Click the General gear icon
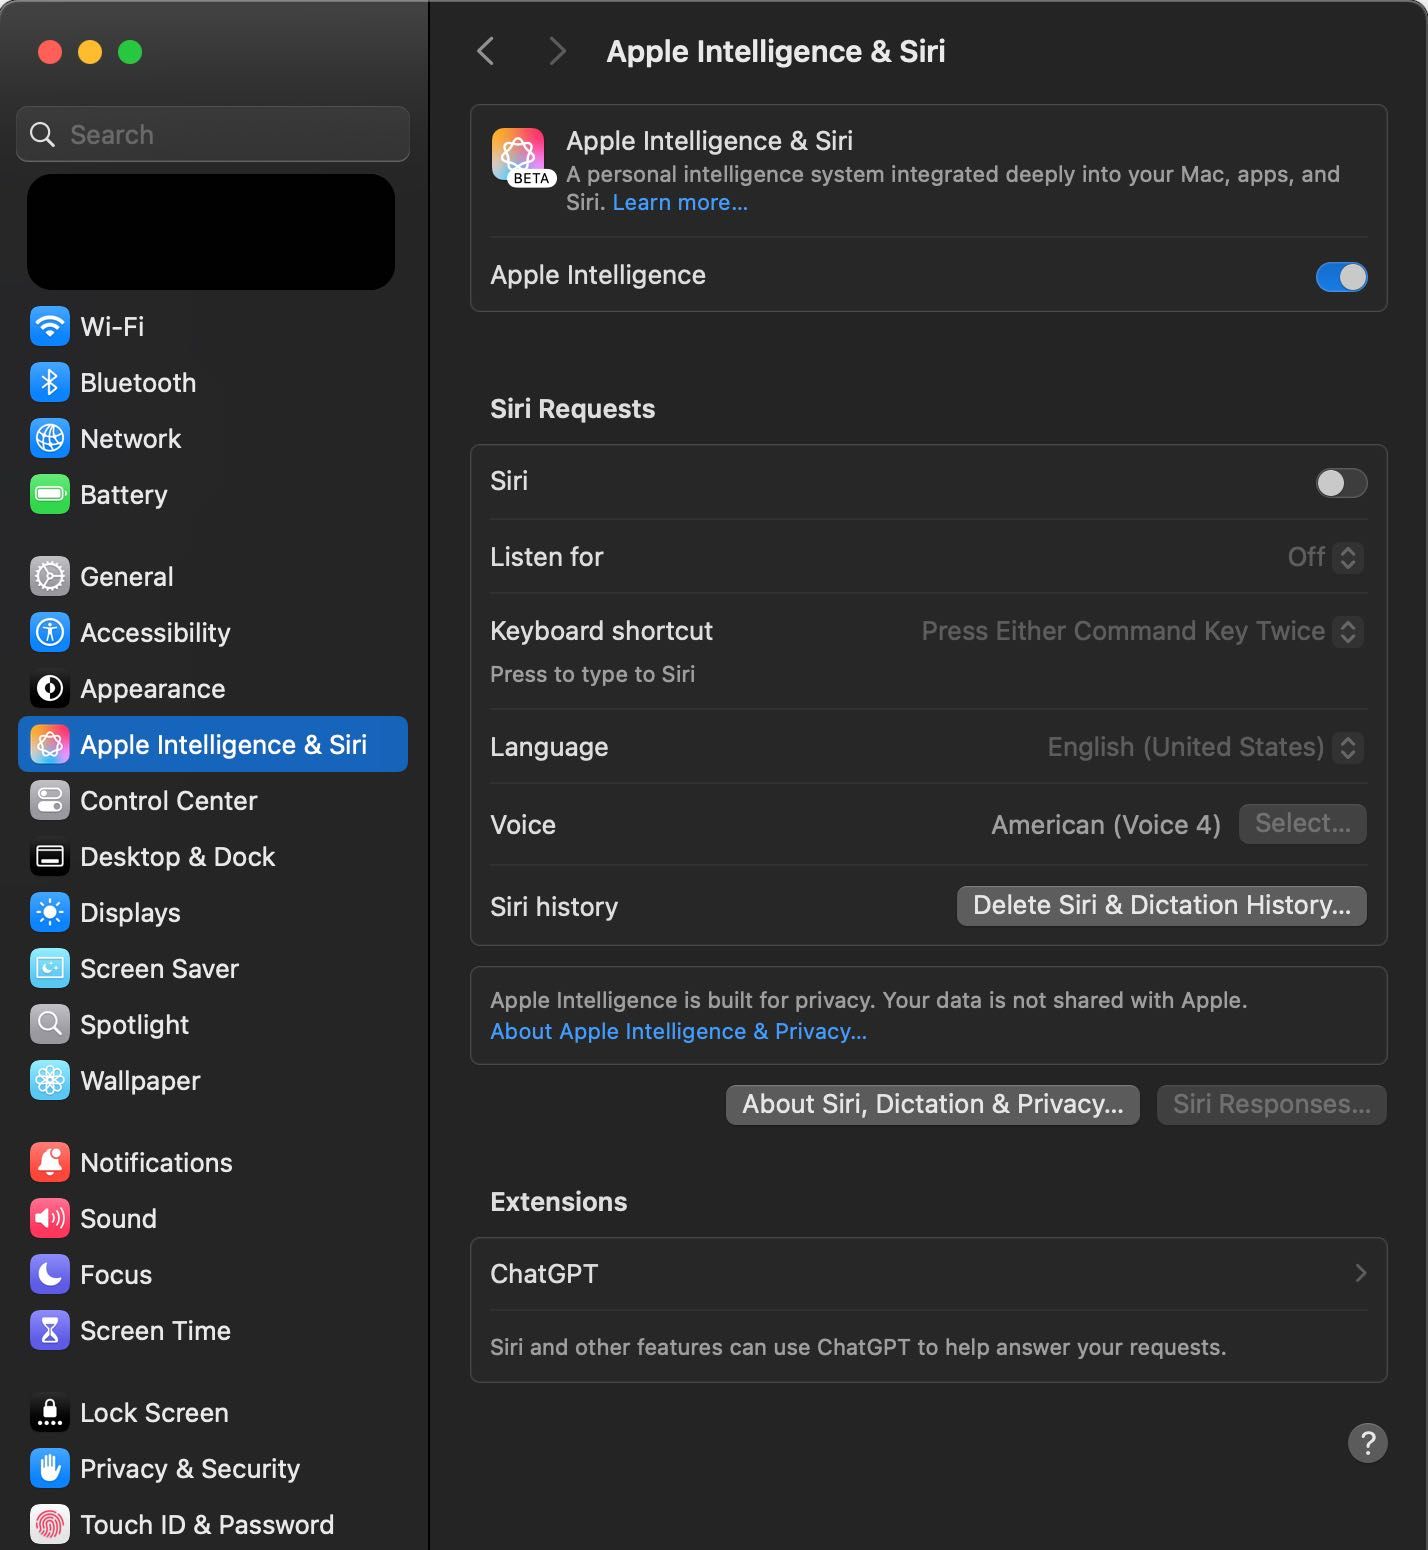Screen dimensions: 1428x1550 click(x=50, y=576)
